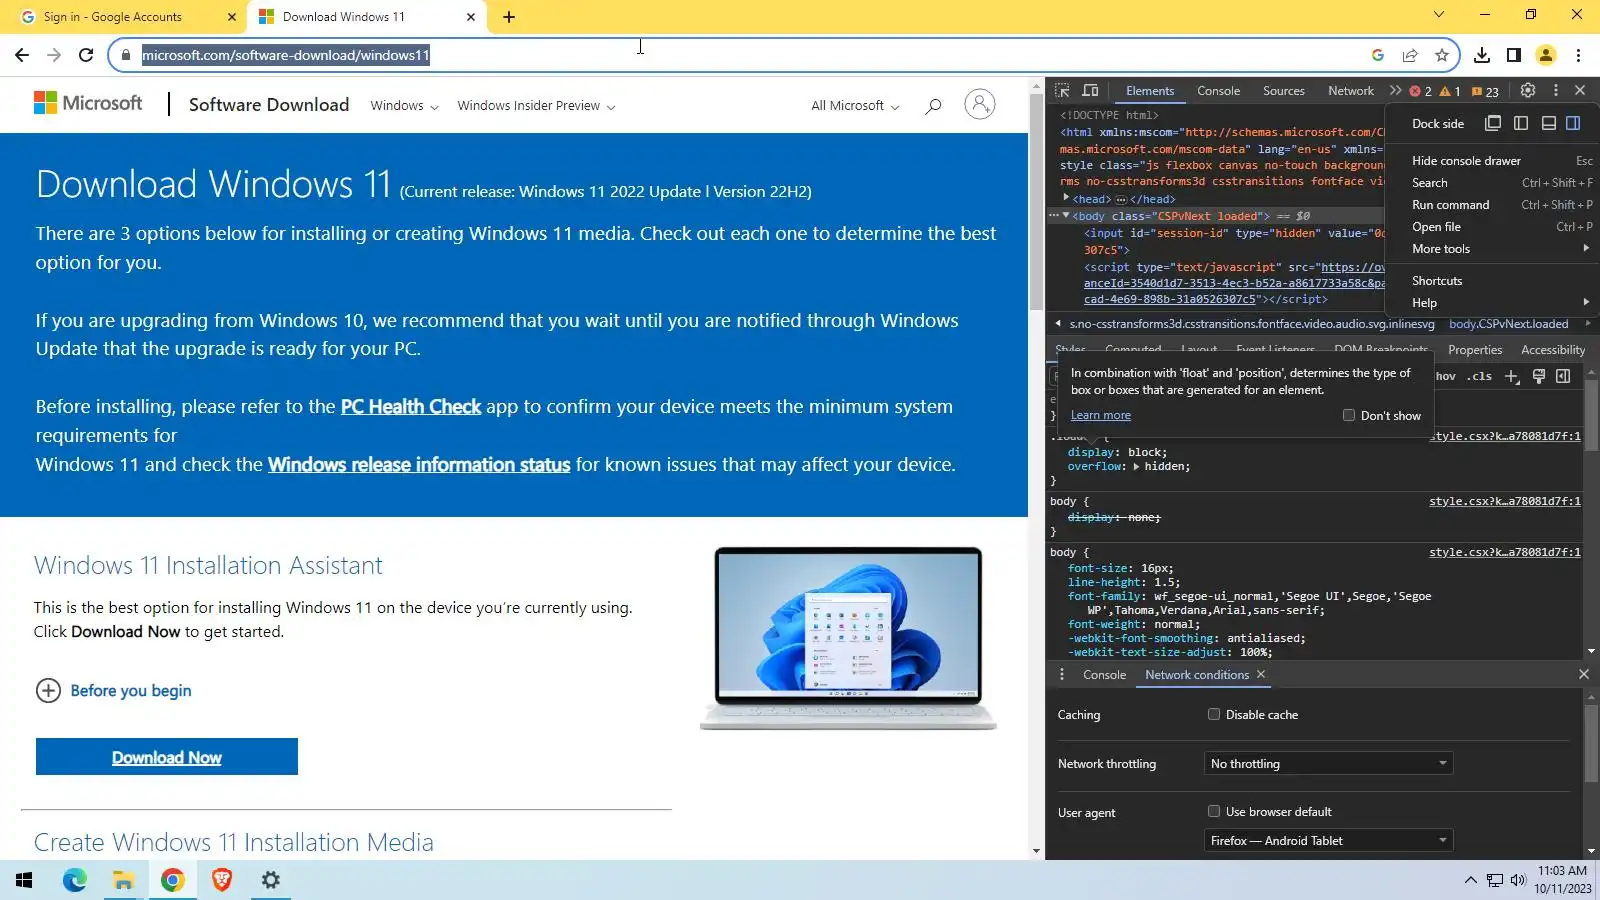This screenshot has height=900, width=1600.
Task: Open the Network throttling dropdown
Action: [1328, 764]
